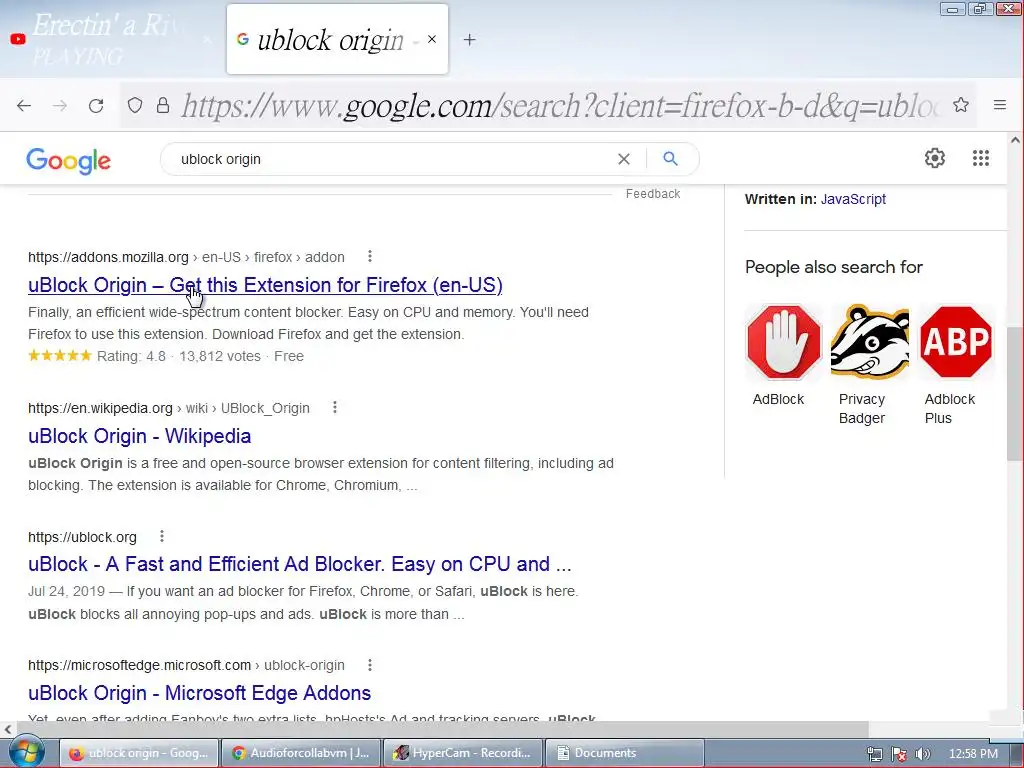The image size is (1024, 768).
Task: Open more options for Wikipedia result
Action: tap(335, 407)
